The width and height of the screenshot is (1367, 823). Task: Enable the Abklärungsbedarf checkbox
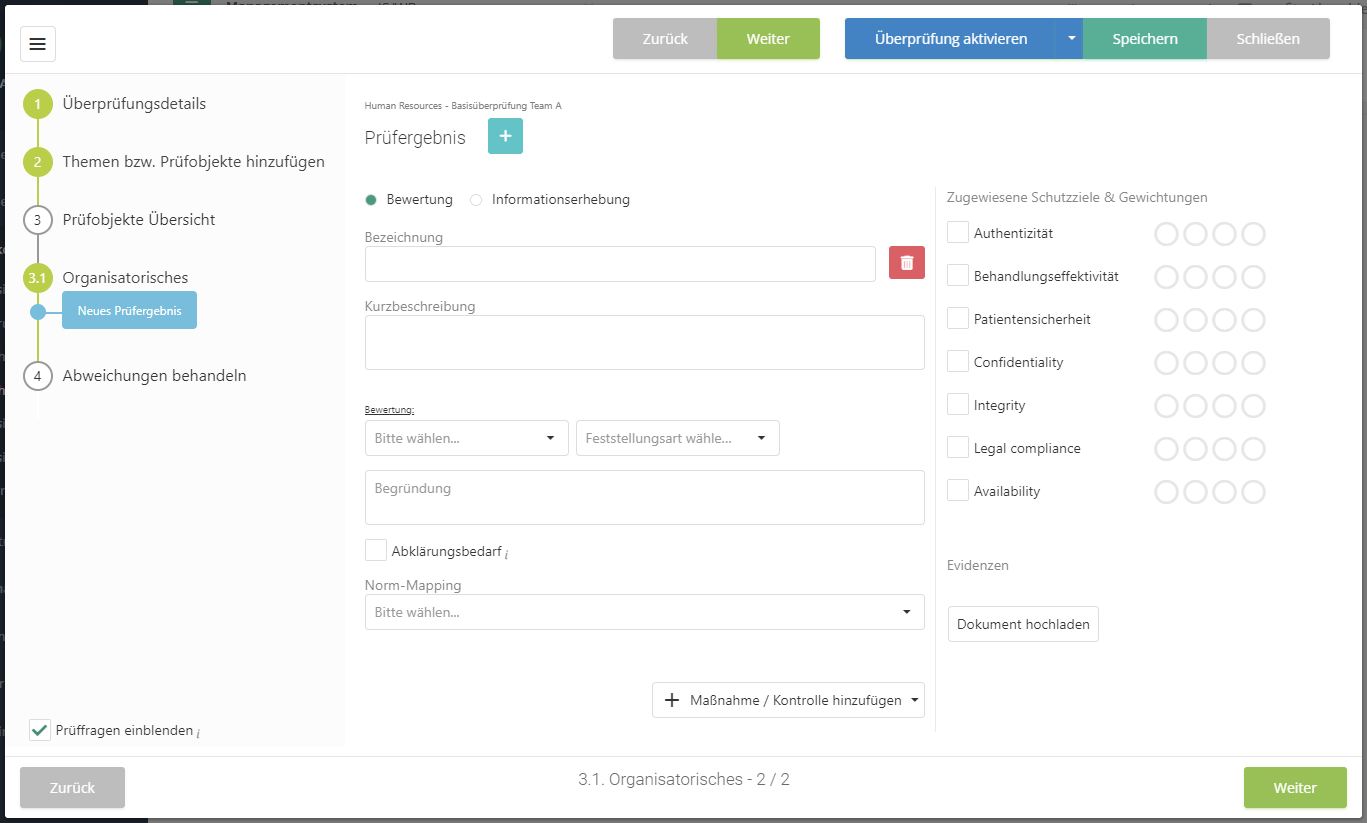(376, 550)
